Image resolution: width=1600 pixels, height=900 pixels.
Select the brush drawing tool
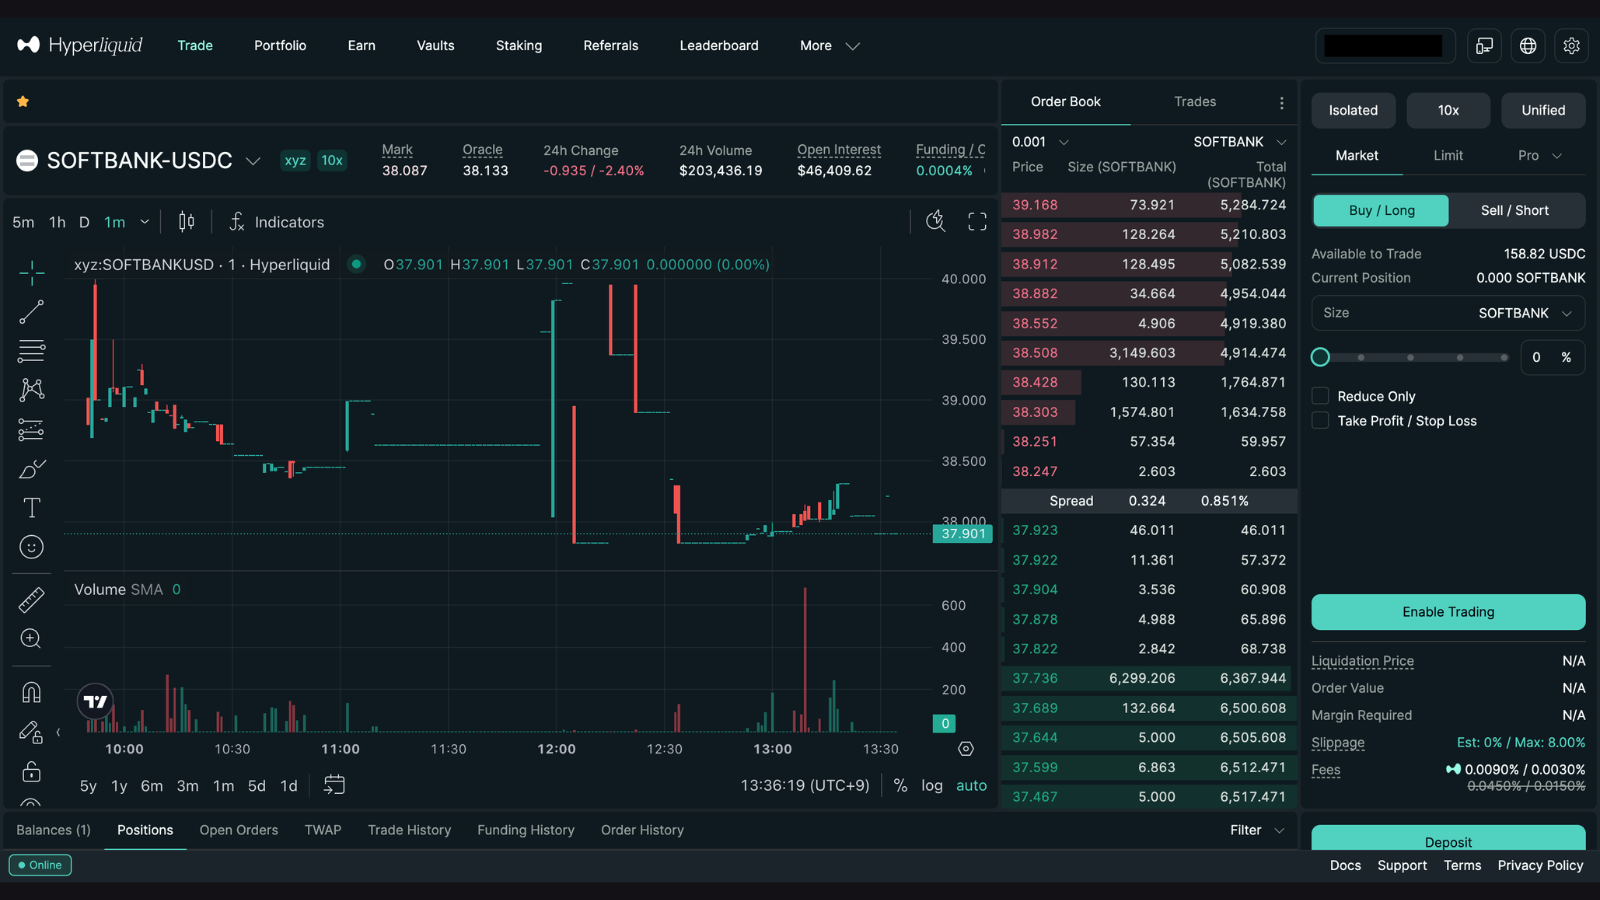pyautogui.click(x=31, y=469)
